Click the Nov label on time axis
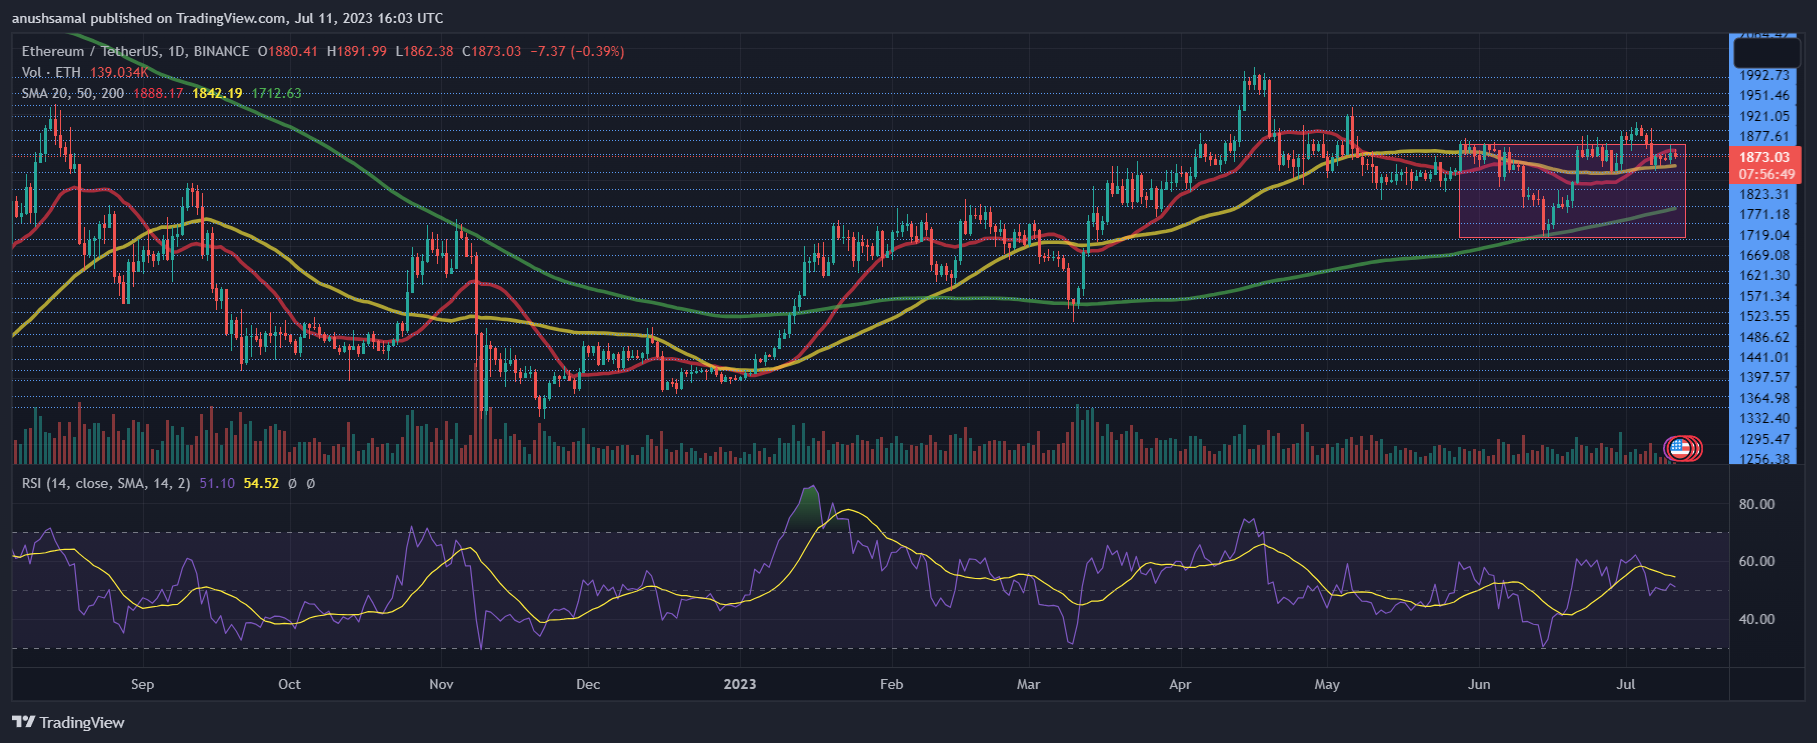Image resolution: width=1817 pixels, height=743 pixels. coord(441,684)
